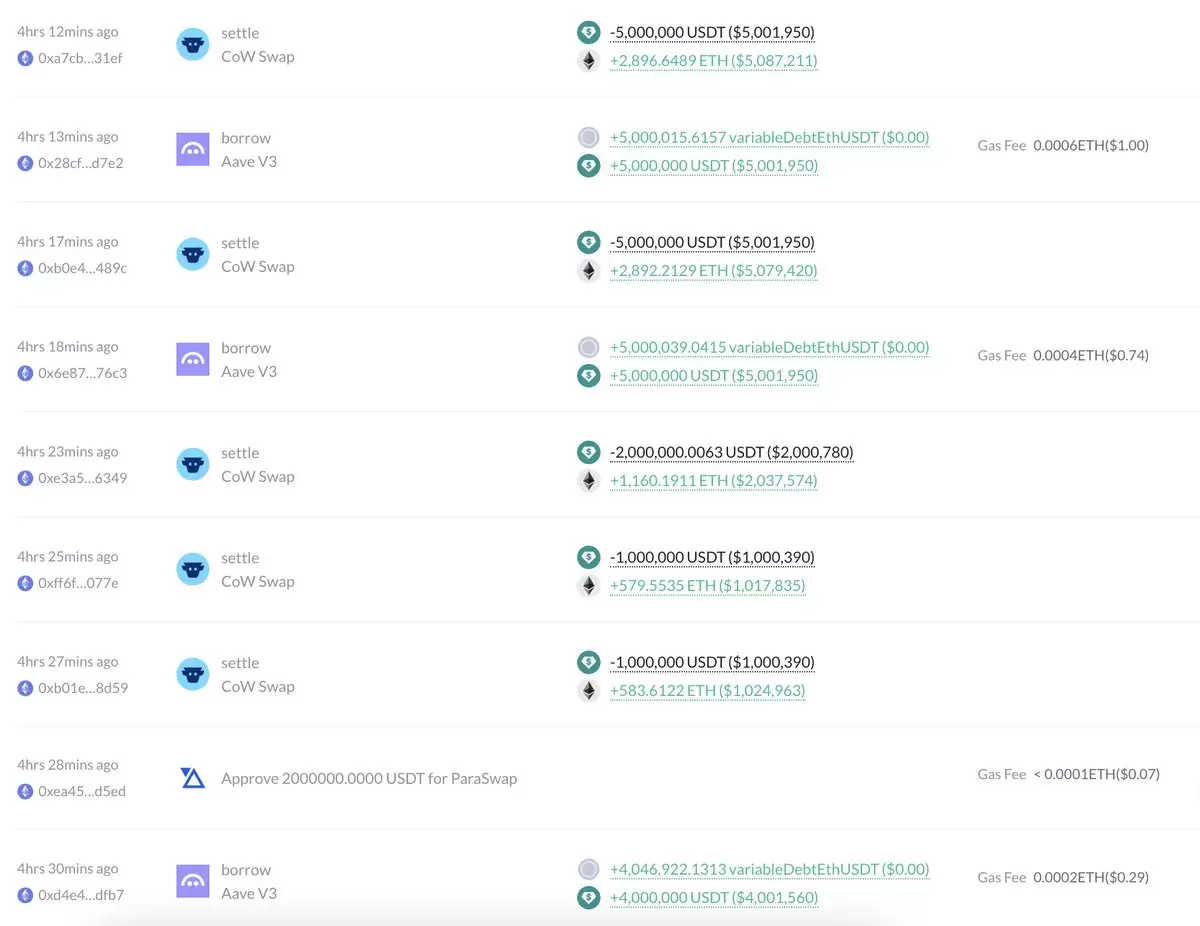Open transaction hash 0x28cf...d7e2
This screenshot has height=926, width=1200.
[x=80, y=163]
